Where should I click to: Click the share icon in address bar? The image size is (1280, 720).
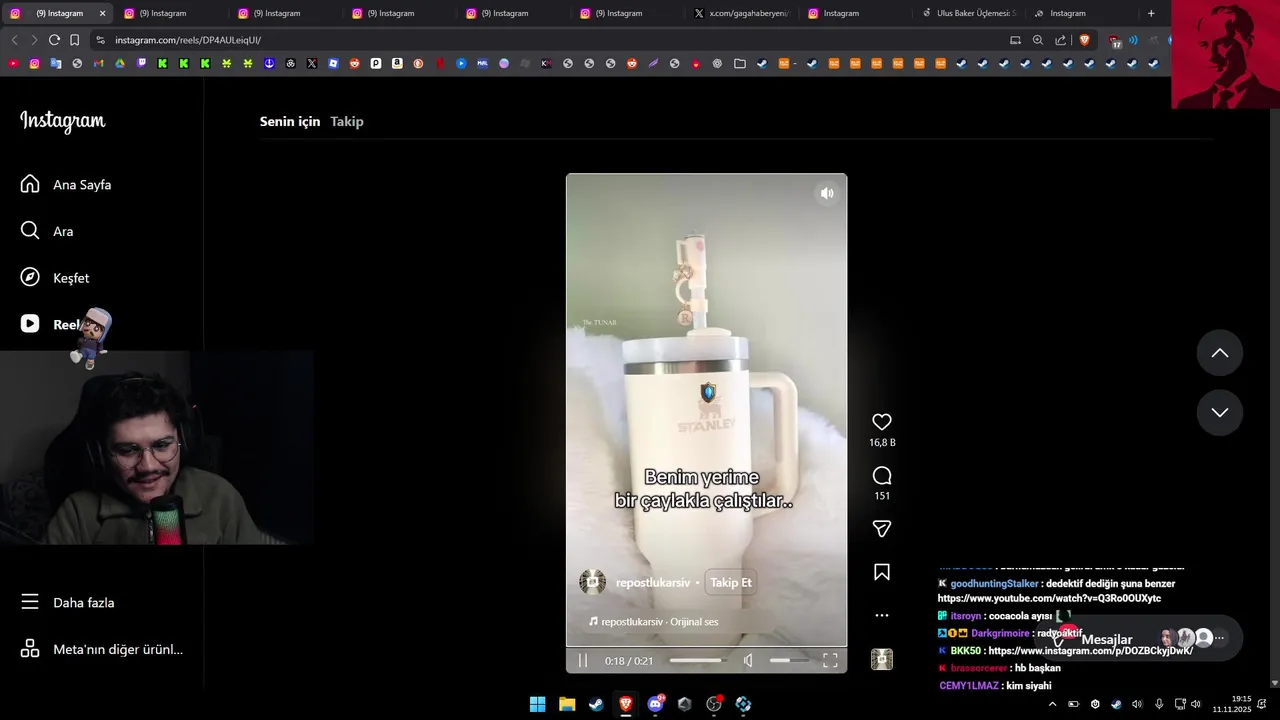pos(1060,40)
